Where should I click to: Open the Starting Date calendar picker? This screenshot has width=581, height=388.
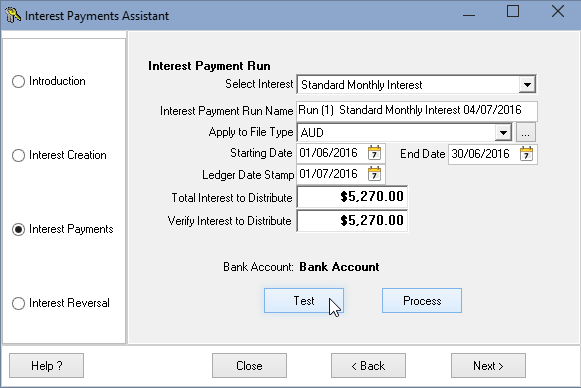(374, 153)
